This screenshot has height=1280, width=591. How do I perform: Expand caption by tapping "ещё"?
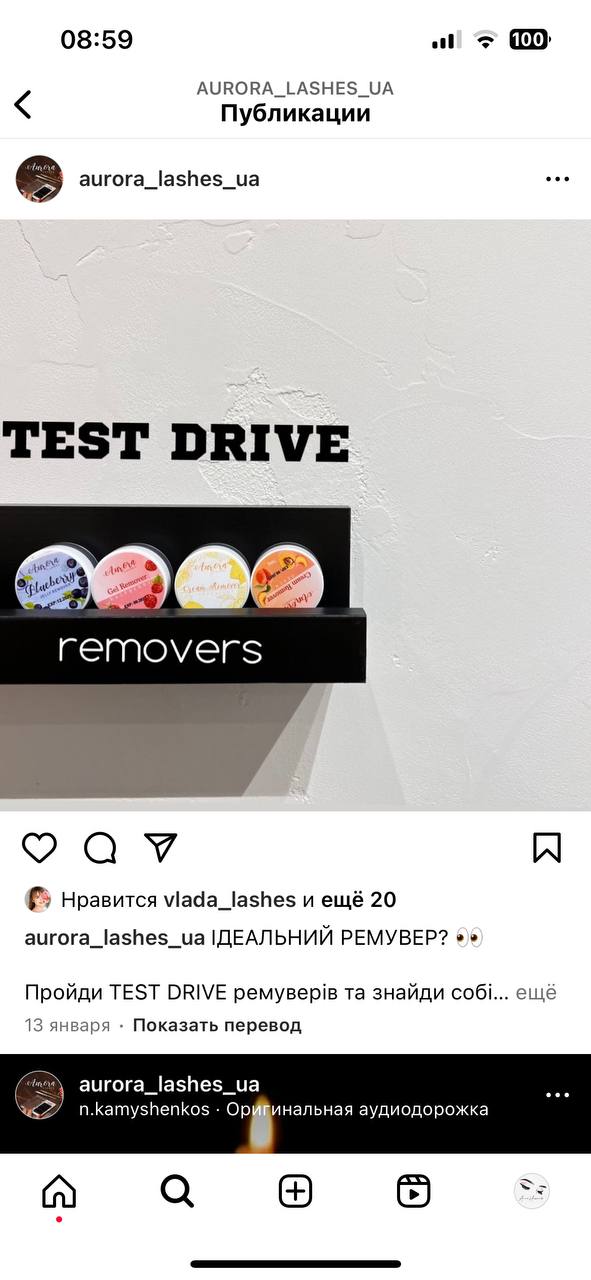(x=536, y=993)
